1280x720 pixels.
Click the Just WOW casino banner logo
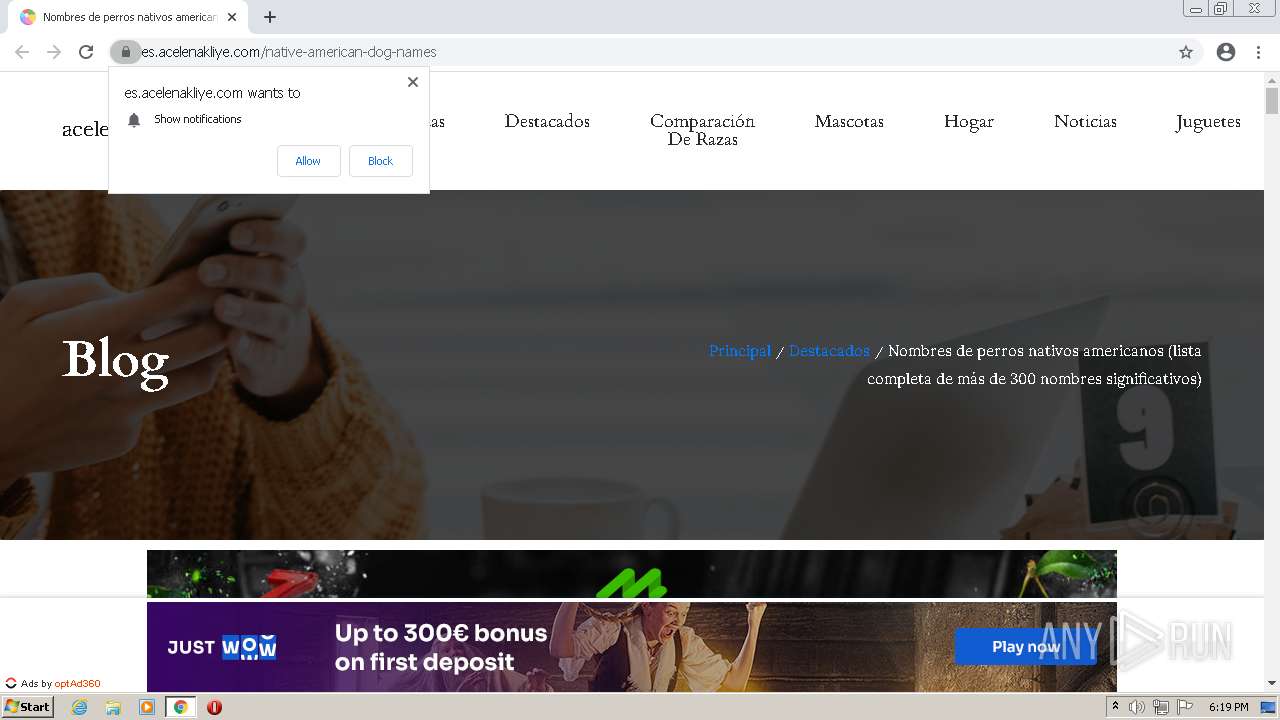point(221,647)
